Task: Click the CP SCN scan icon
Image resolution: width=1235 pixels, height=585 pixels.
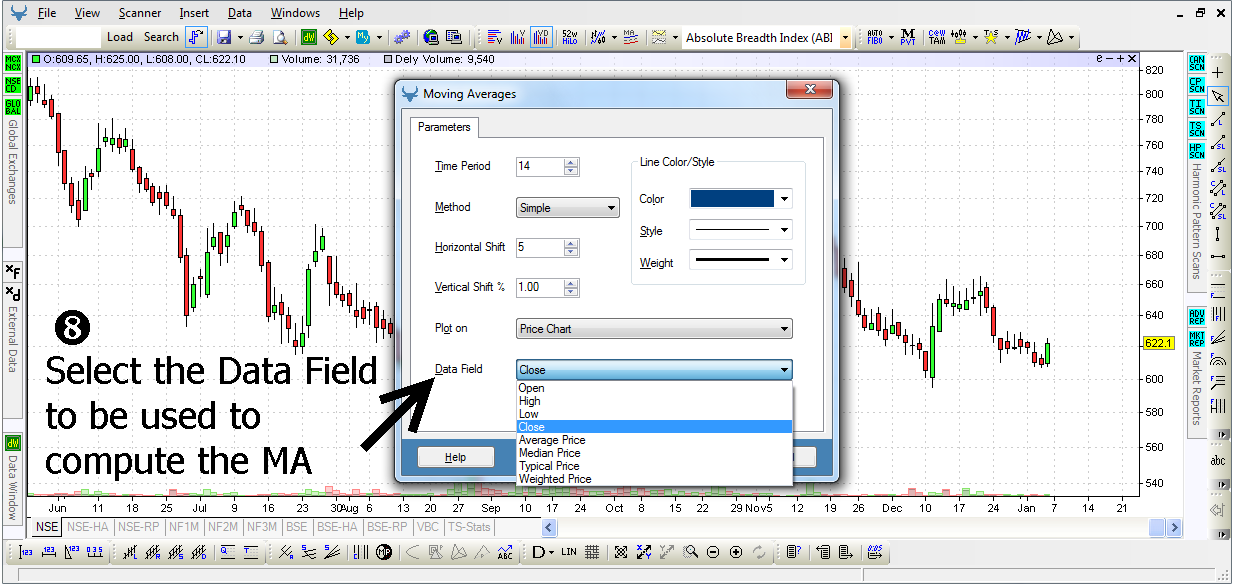Action: (1197, 84)
